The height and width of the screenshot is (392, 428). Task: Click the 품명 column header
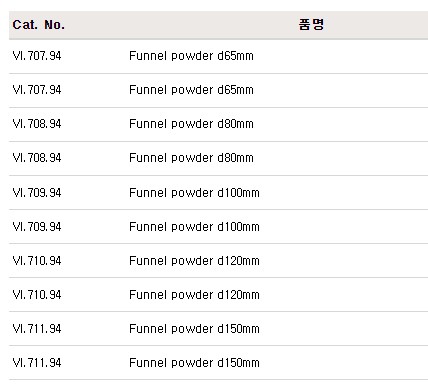pos(311,25)
